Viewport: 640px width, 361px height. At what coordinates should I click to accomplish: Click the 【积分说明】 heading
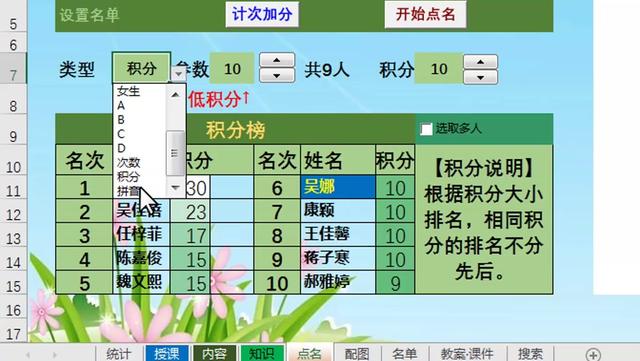click(484, 167)
